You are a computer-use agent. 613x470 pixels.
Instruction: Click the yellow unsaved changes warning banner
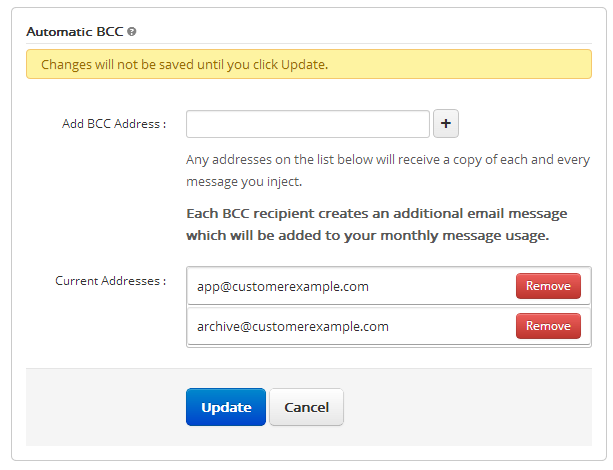pos(309,64)
